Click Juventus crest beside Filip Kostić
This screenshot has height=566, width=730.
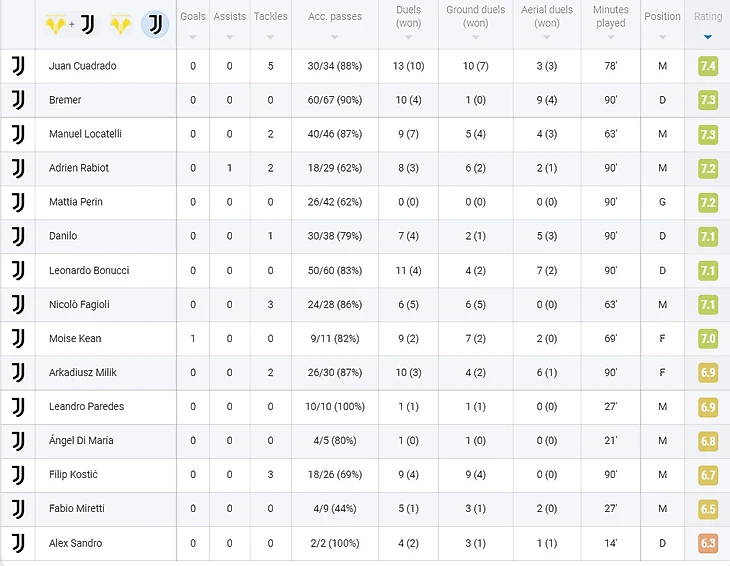pyautogui.click(x=18, y=475)
